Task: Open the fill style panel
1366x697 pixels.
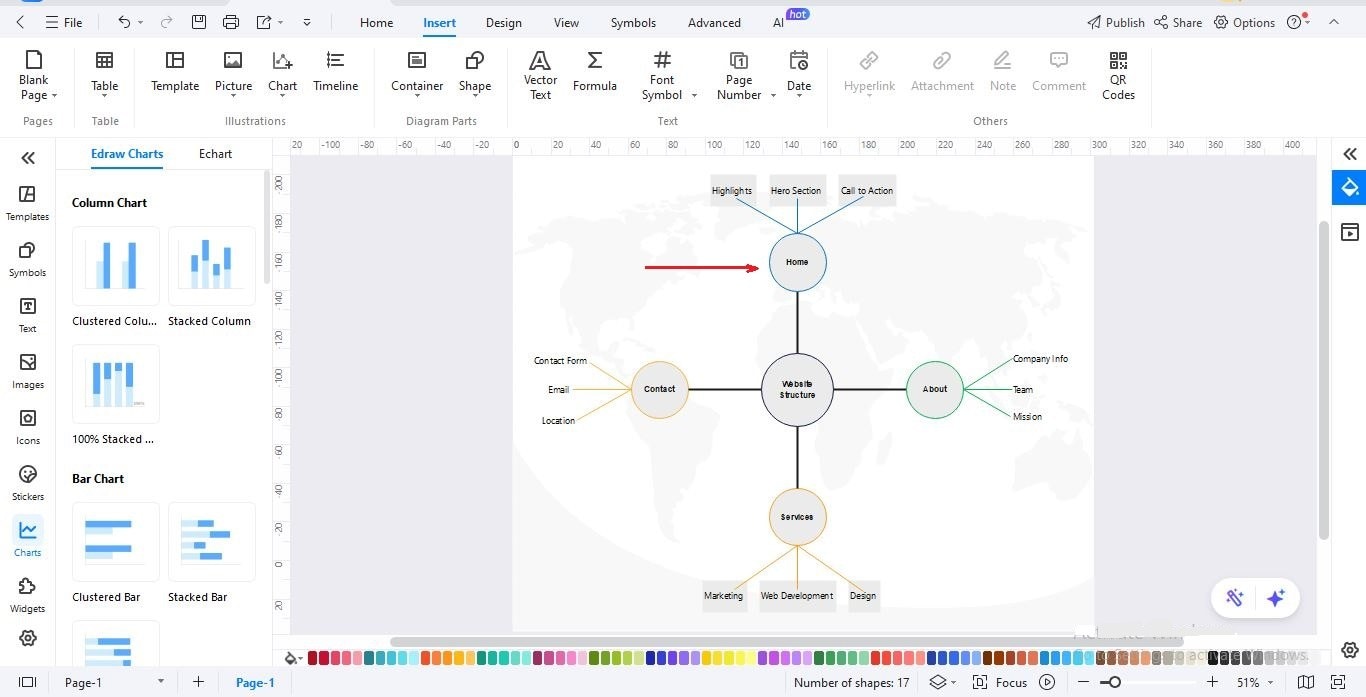Action: (1350, 187)
